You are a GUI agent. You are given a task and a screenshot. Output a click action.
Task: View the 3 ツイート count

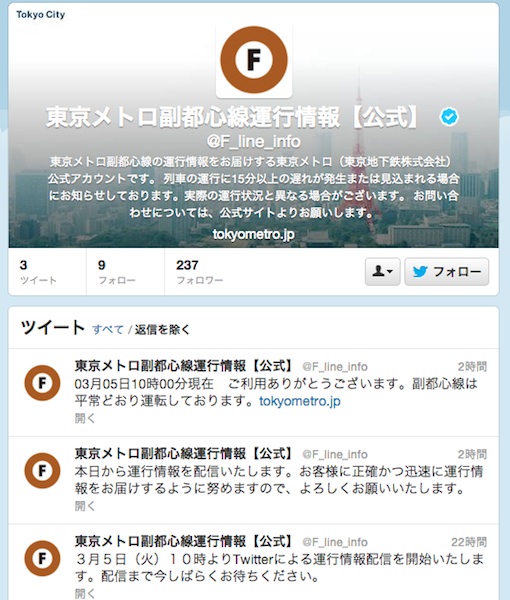tap(38, 272)
